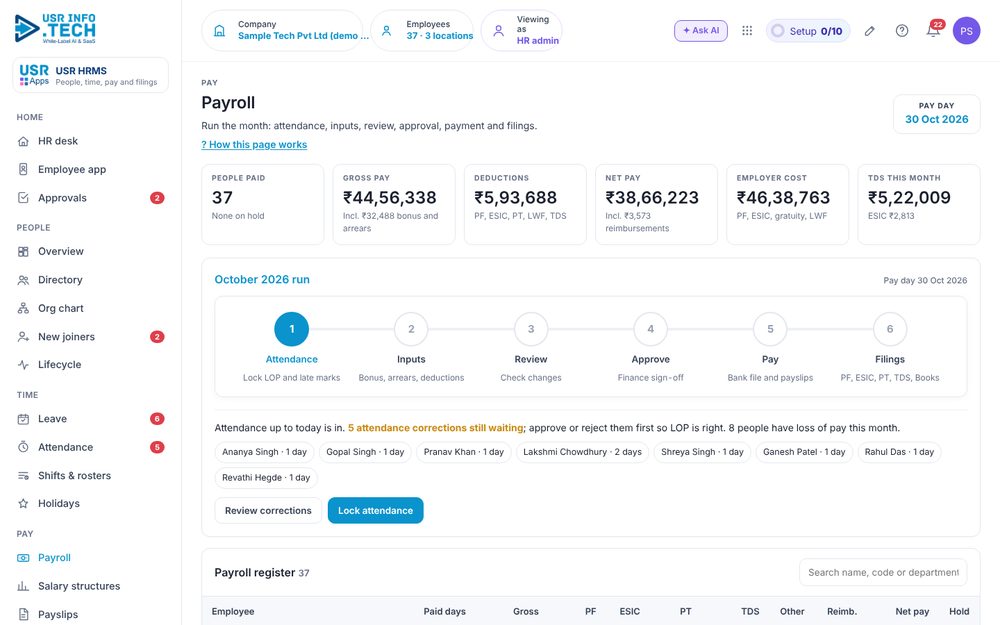Click the New joiners icon
Image resolution: width=1000 pixels, height=625 pixels.
(23, 336)
